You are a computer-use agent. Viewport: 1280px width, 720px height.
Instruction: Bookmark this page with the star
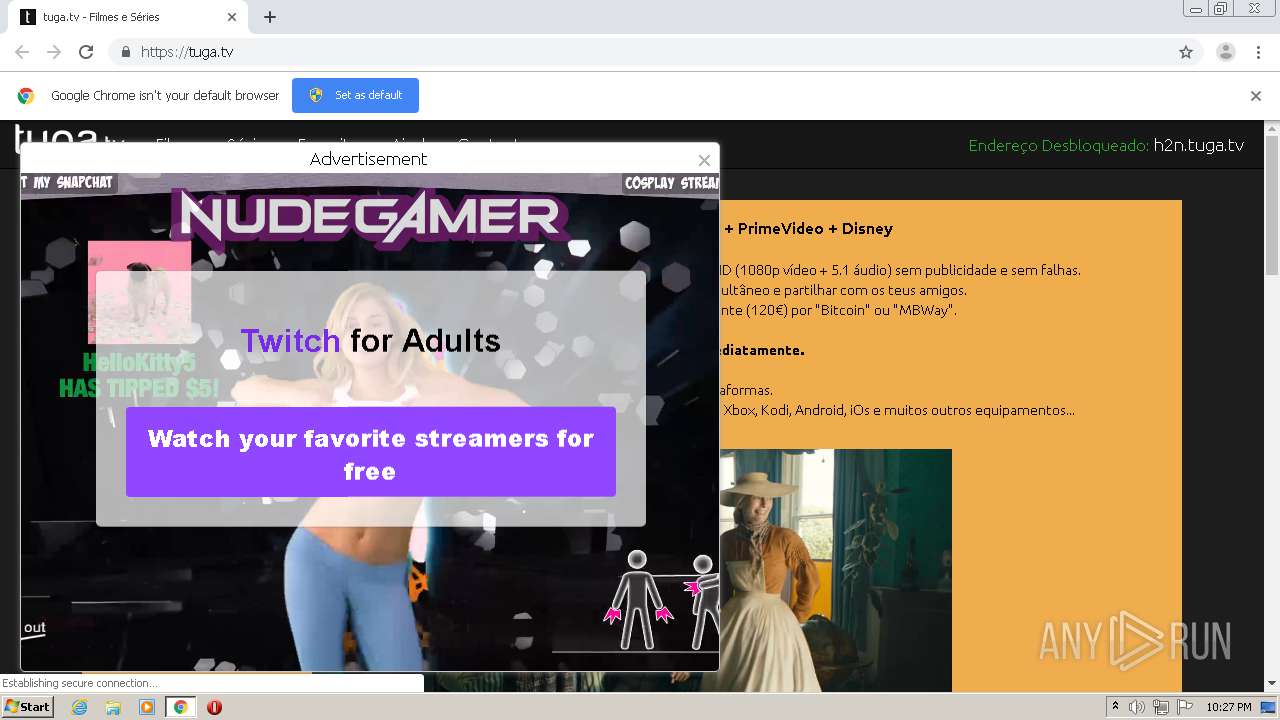pos(1186,52)
